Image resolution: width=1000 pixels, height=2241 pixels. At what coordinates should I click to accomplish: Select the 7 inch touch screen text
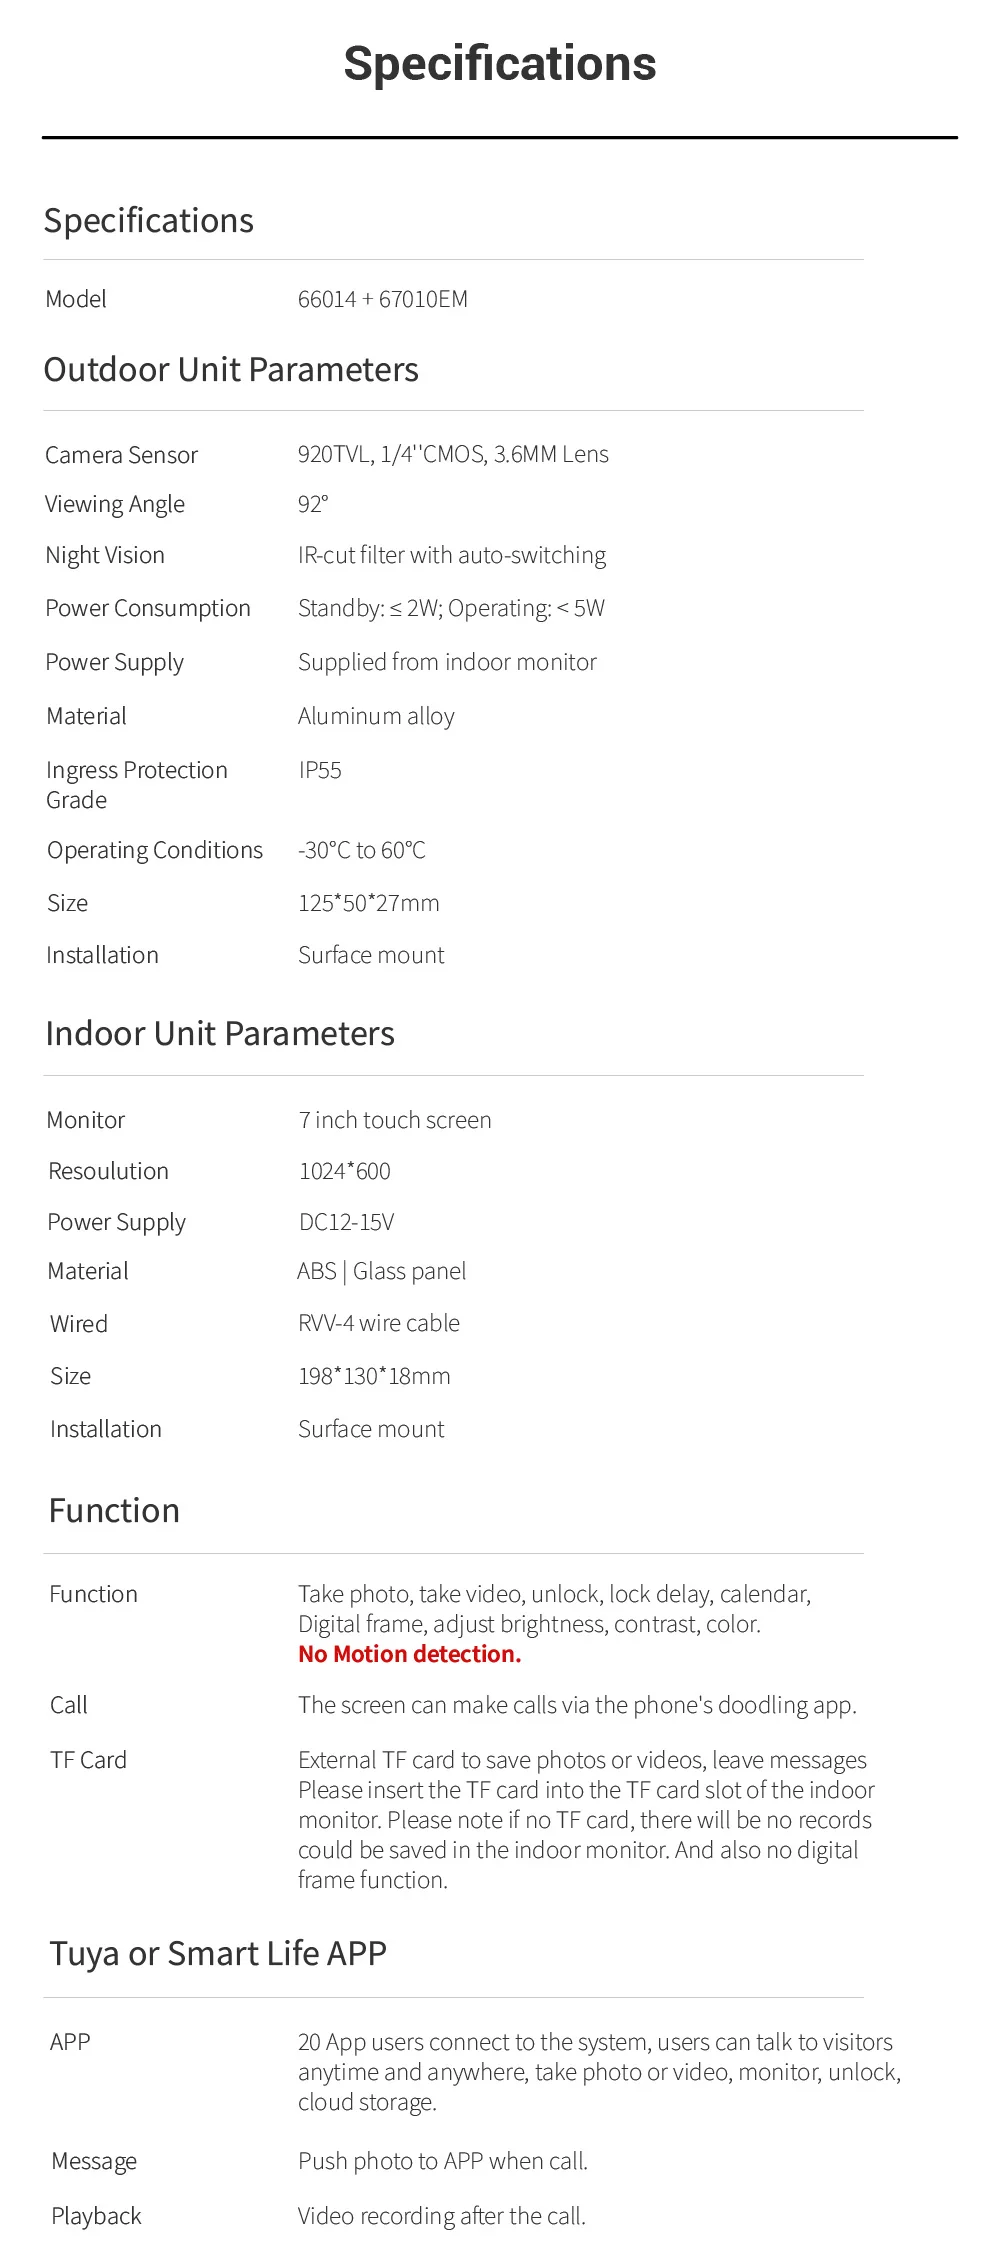(x=395, y=1120)
